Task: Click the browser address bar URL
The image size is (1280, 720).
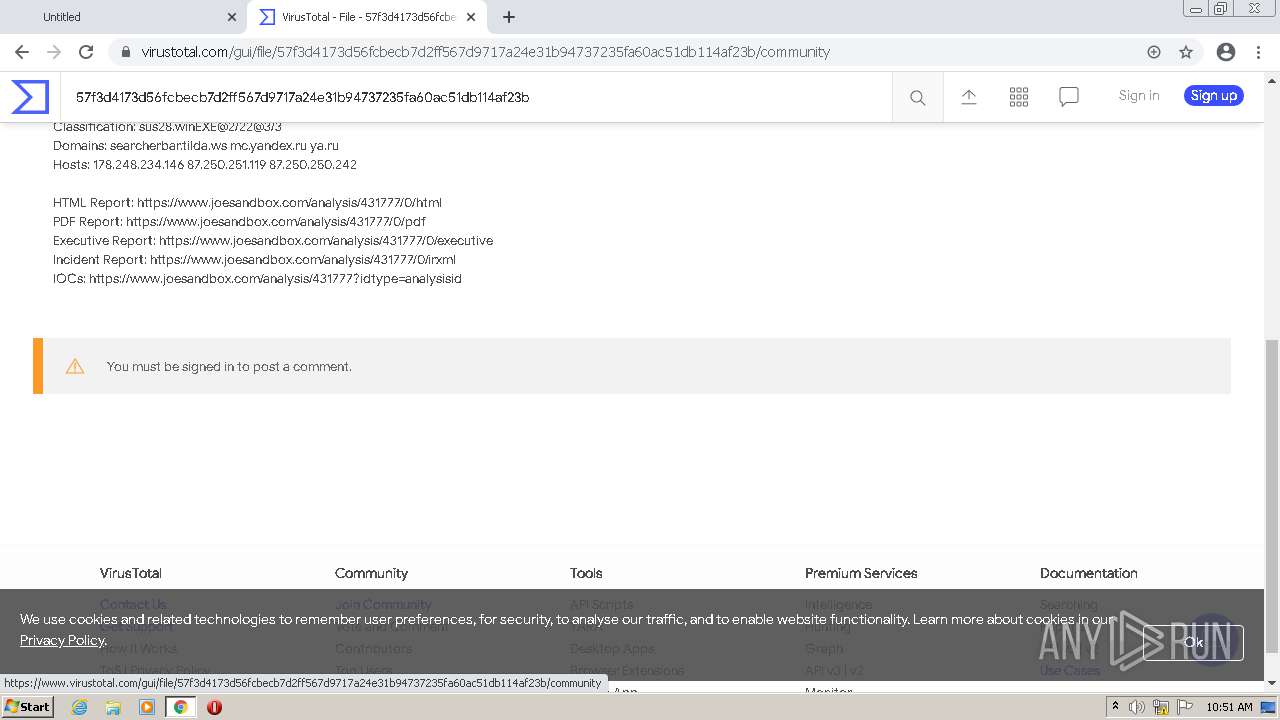Action: 485,52
